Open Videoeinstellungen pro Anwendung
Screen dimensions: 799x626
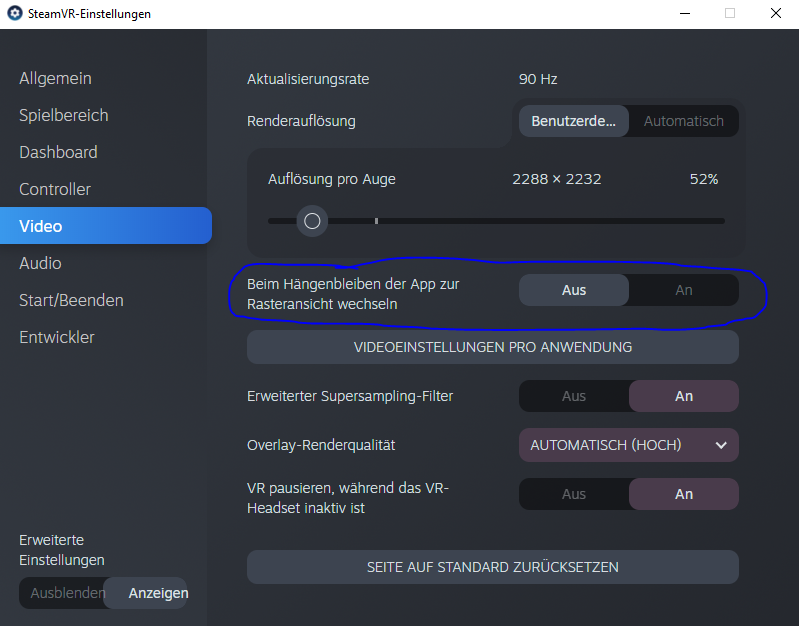(493, 347)
